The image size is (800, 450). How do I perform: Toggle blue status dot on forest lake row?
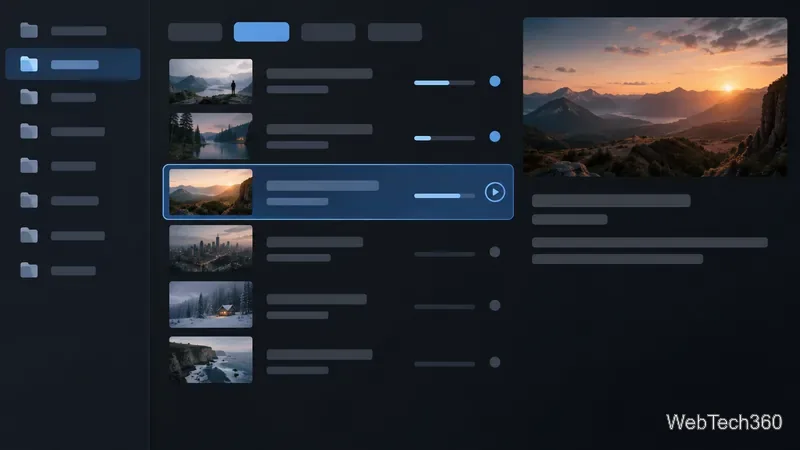(x=494, y=136)
